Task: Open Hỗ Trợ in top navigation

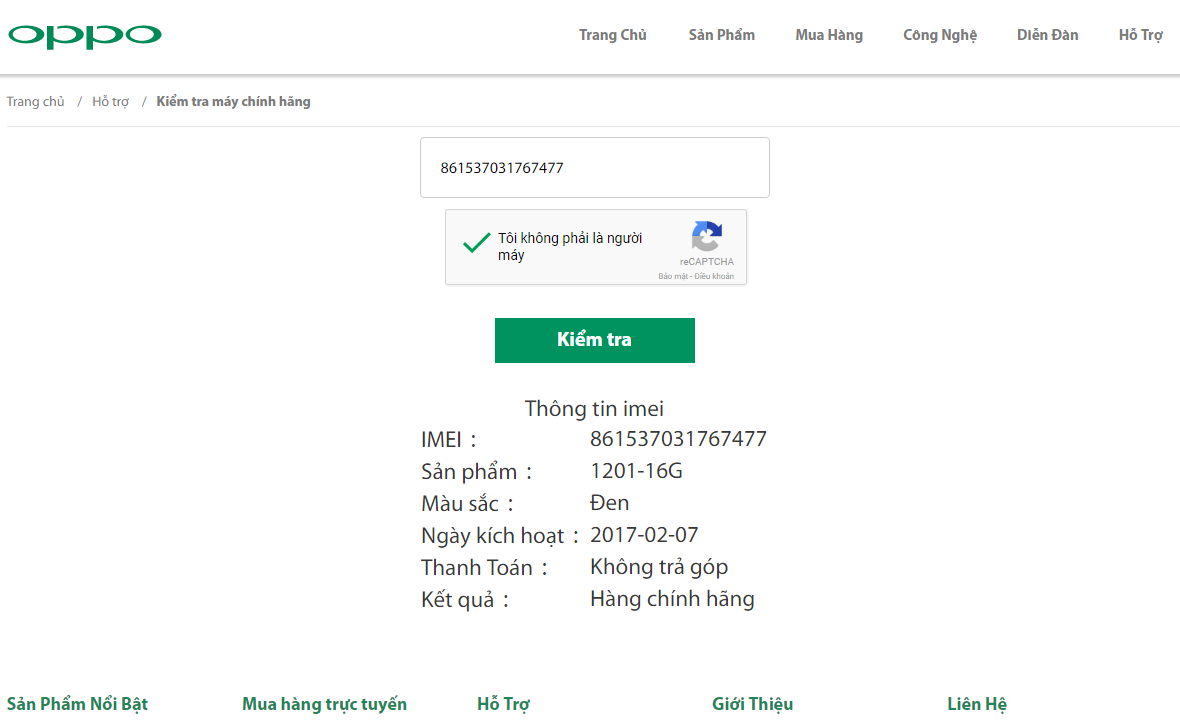Action: [1141, 35]
